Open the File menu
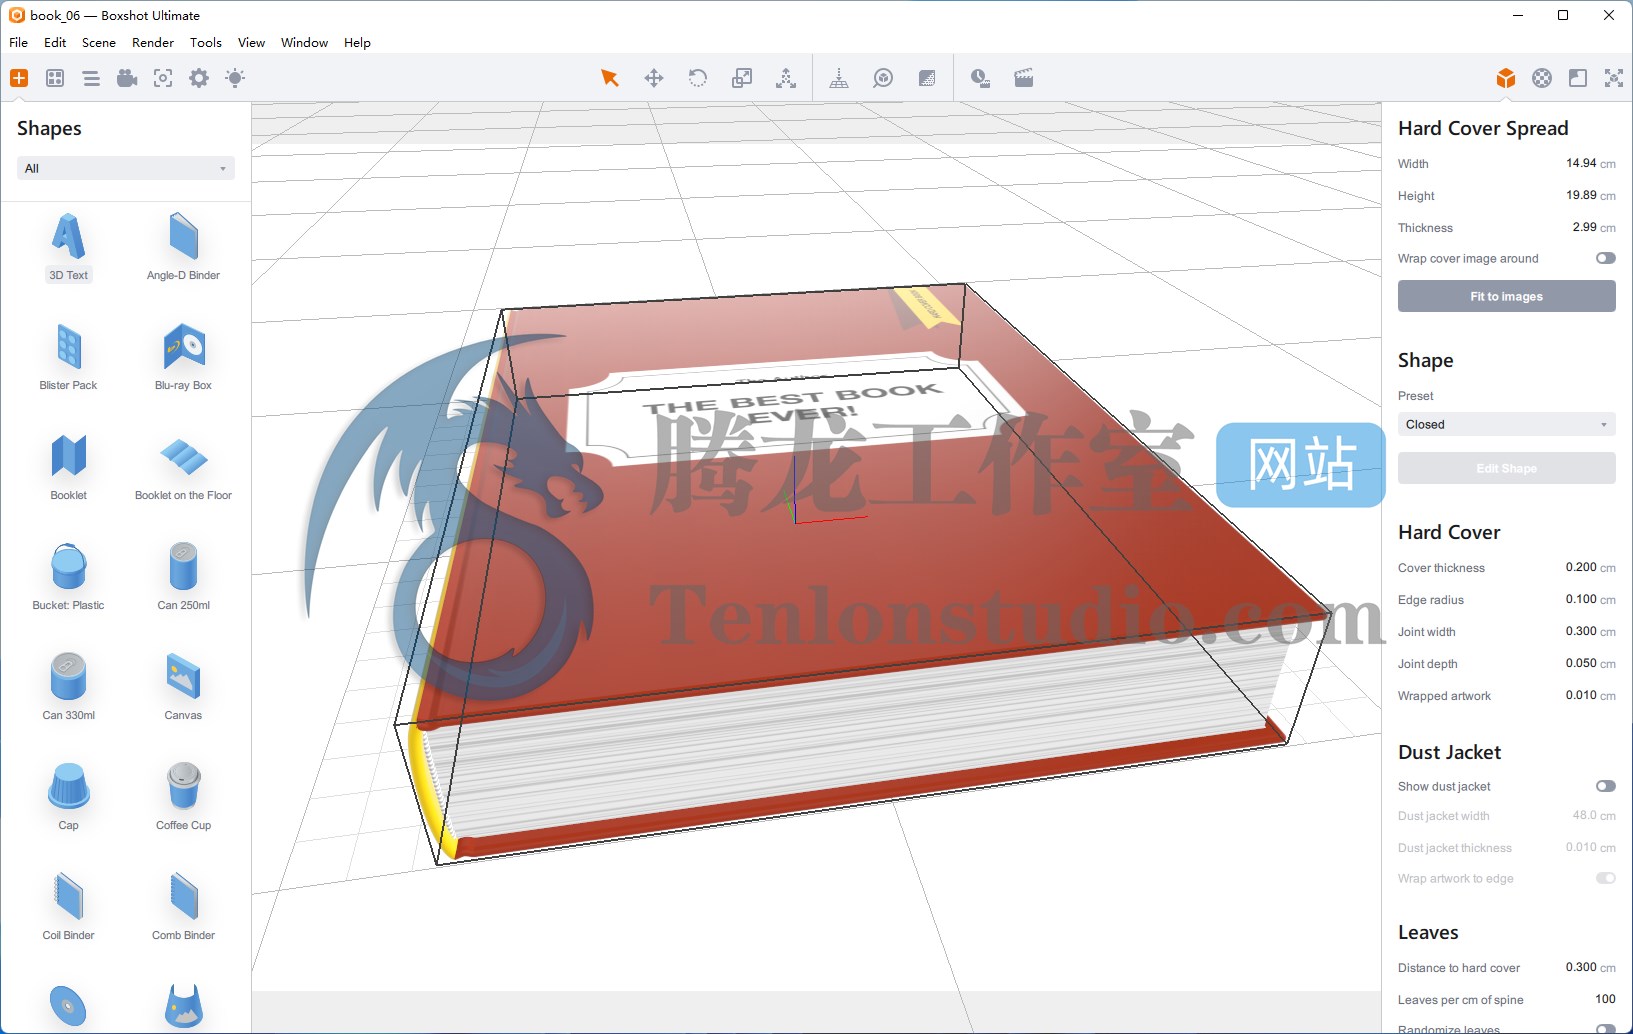This screenshot has height=1034, width=1633. [18, 42]
